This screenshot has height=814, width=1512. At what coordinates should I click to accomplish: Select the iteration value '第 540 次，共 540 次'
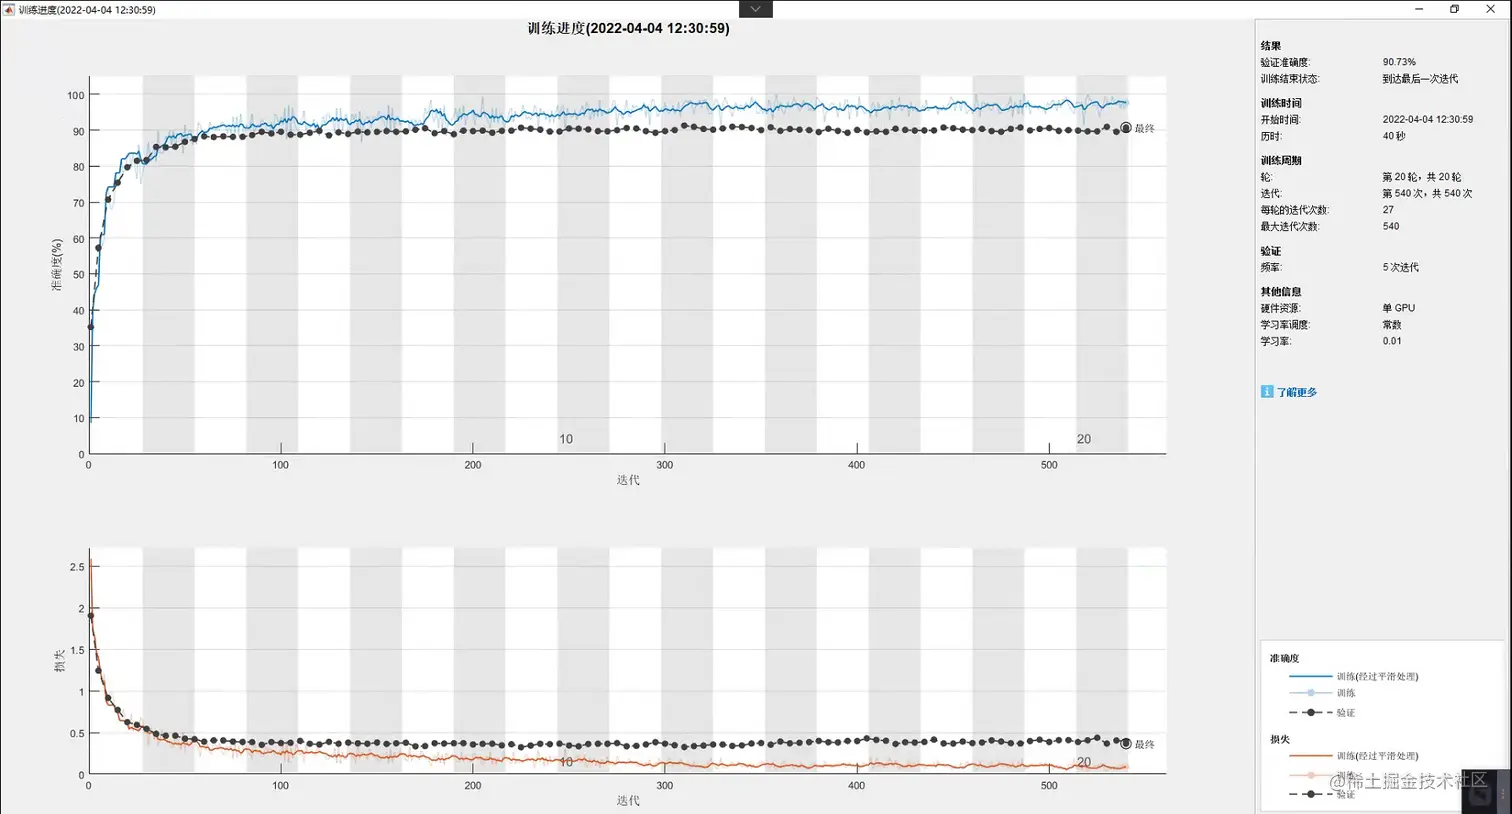1427,193
